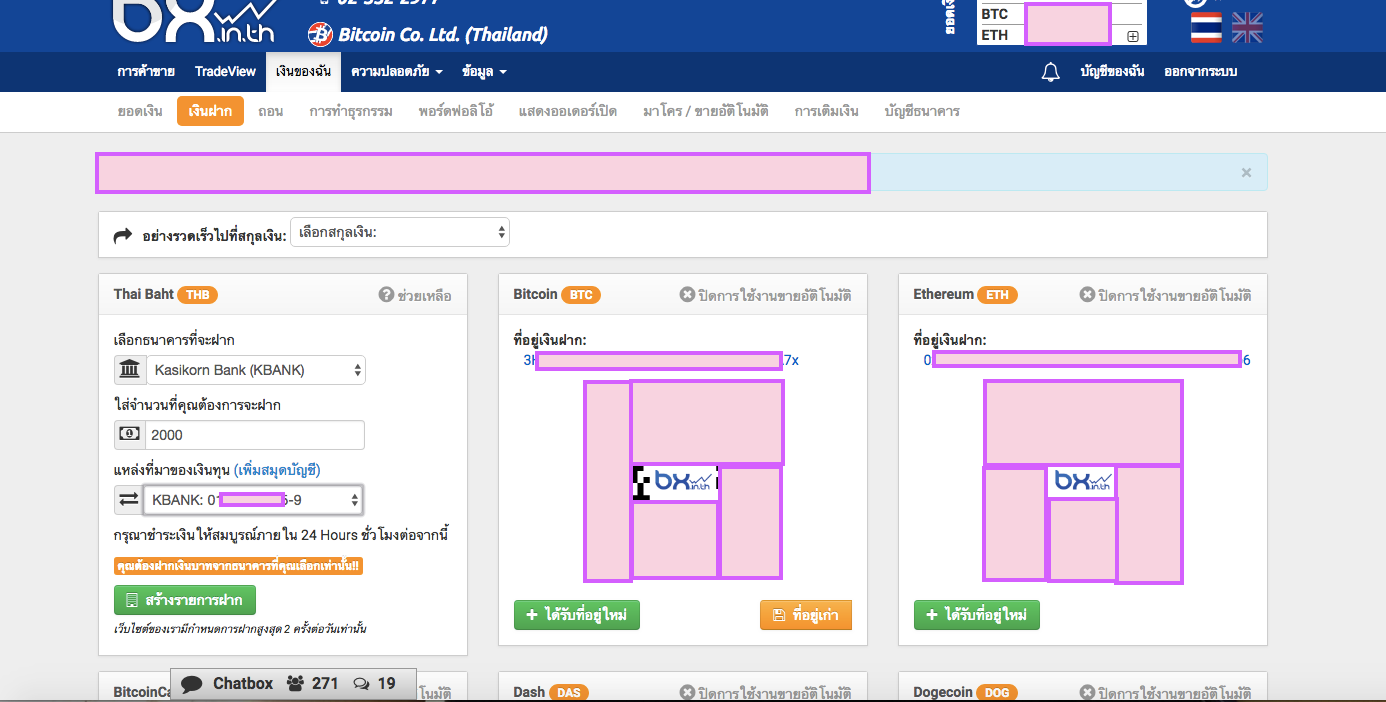The height and width of the screenshot is (702, 1386).
Task: Select the เงินฝาก sub-tab
Action: click(x=211, y=111)
